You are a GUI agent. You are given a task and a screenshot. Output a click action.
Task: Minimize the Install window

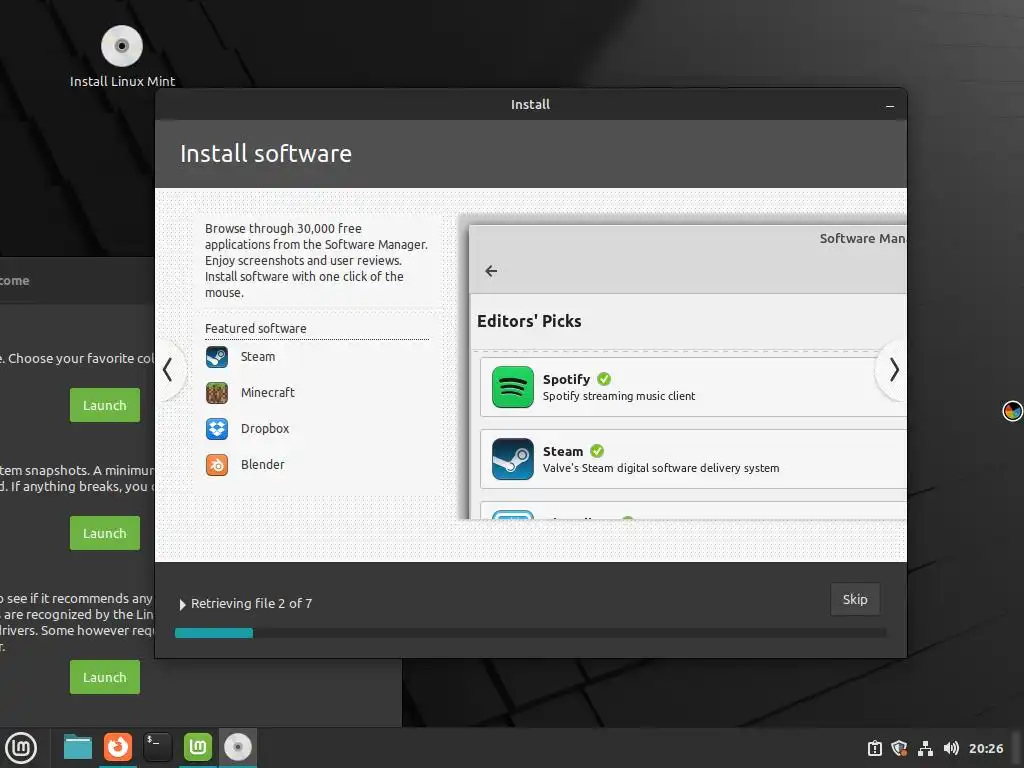point(889,105)
